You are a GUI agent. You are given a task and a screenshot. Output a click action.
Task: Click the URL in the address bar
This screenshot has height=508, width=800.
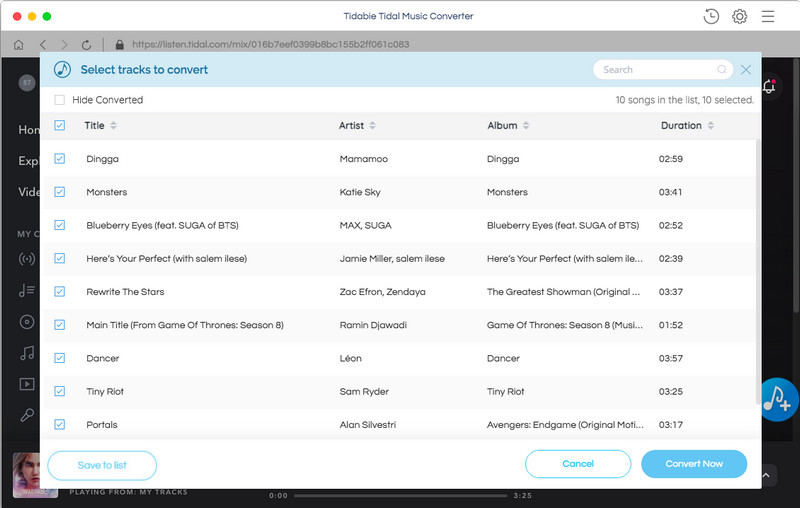[270, 44]
